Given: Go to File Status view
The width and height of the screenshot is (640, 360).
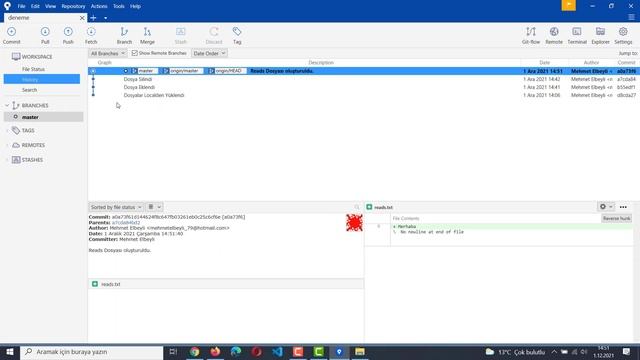Looking at the screenshot, I should 33,69.
